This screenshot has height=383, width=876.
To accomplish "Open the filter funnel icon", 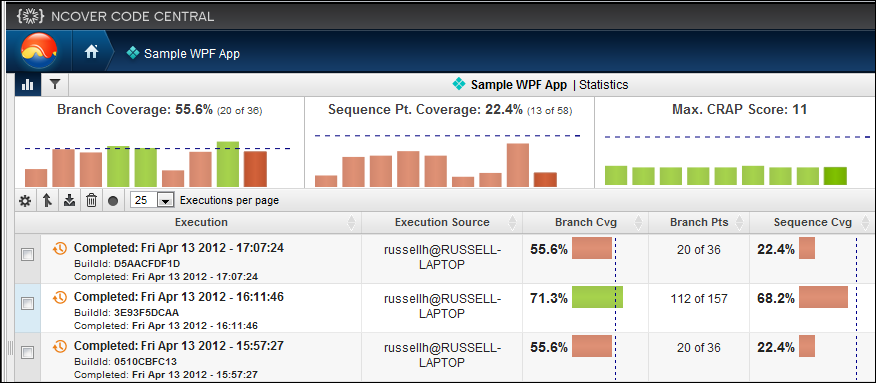I will 54,84.
